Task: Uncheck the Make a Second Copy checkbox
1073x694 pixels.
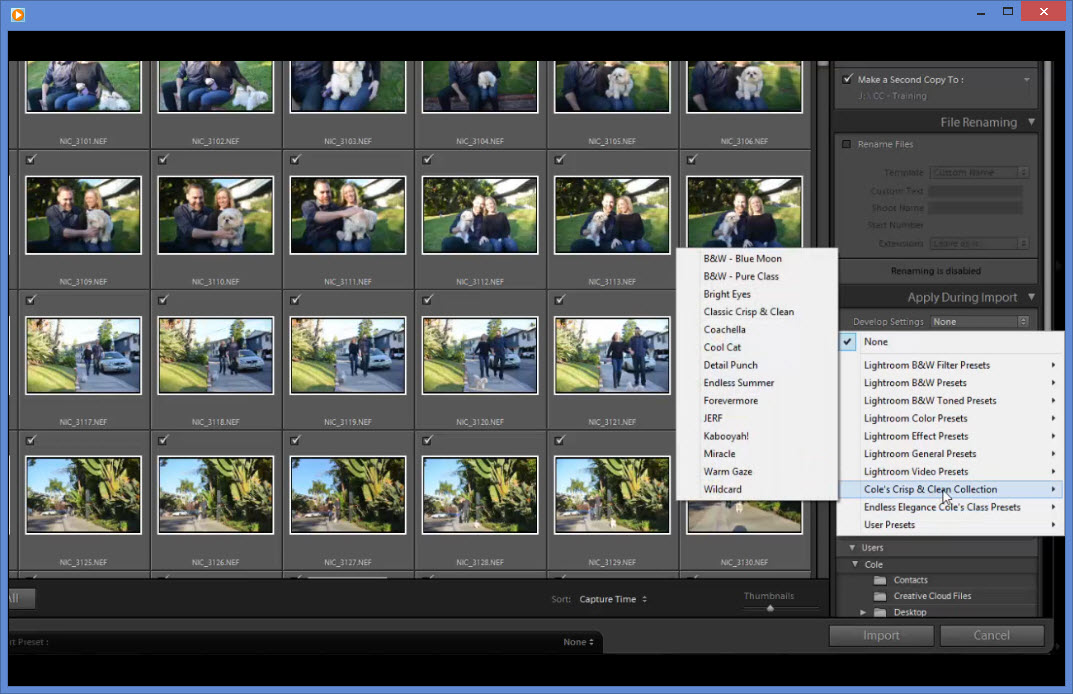Action: click(848, 79)
